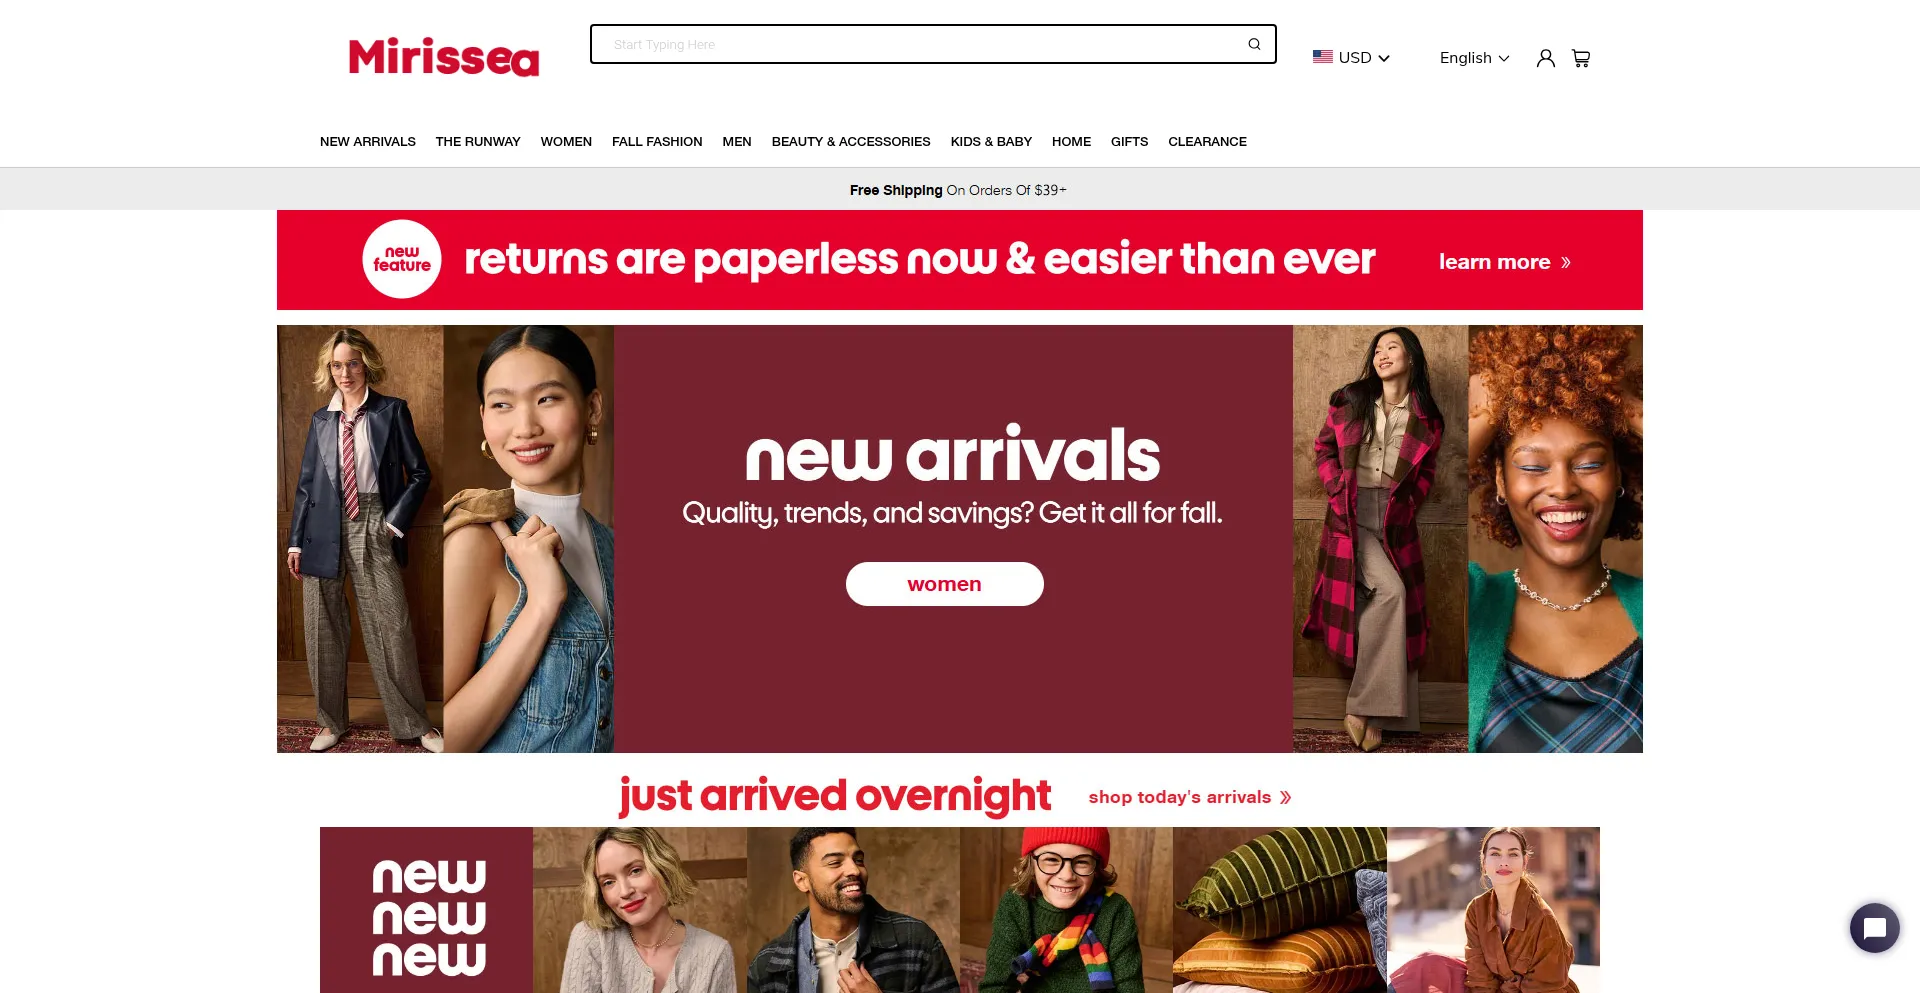This screenshot has height=993, width=1920.
Task: Click the new feature circle badge
Action: click(x=402, y=259)
